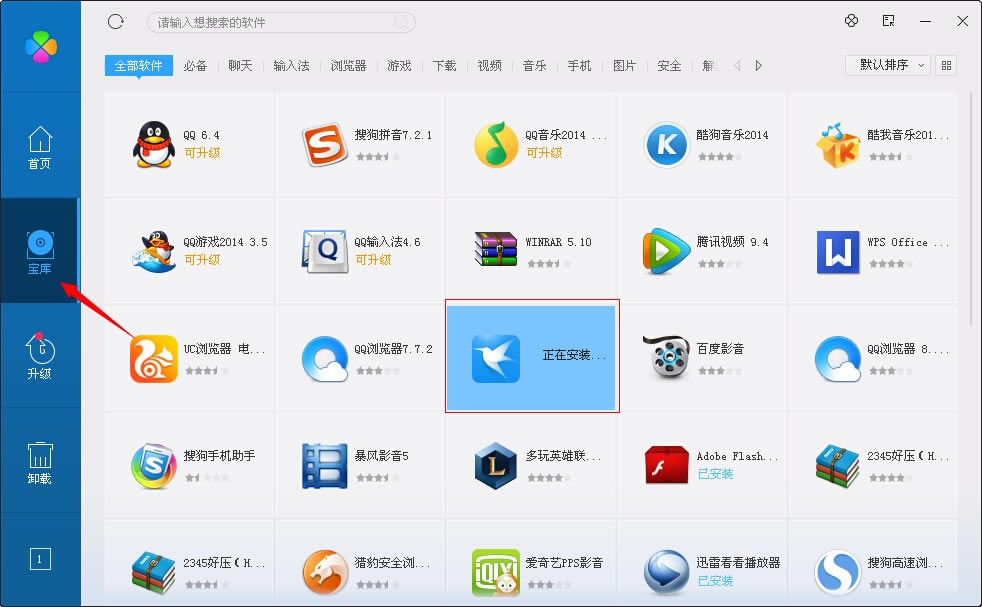This screenshot has width=982, height=607.
Task: Click the skin theme icon in the title bar
Action: pos(851,21)
